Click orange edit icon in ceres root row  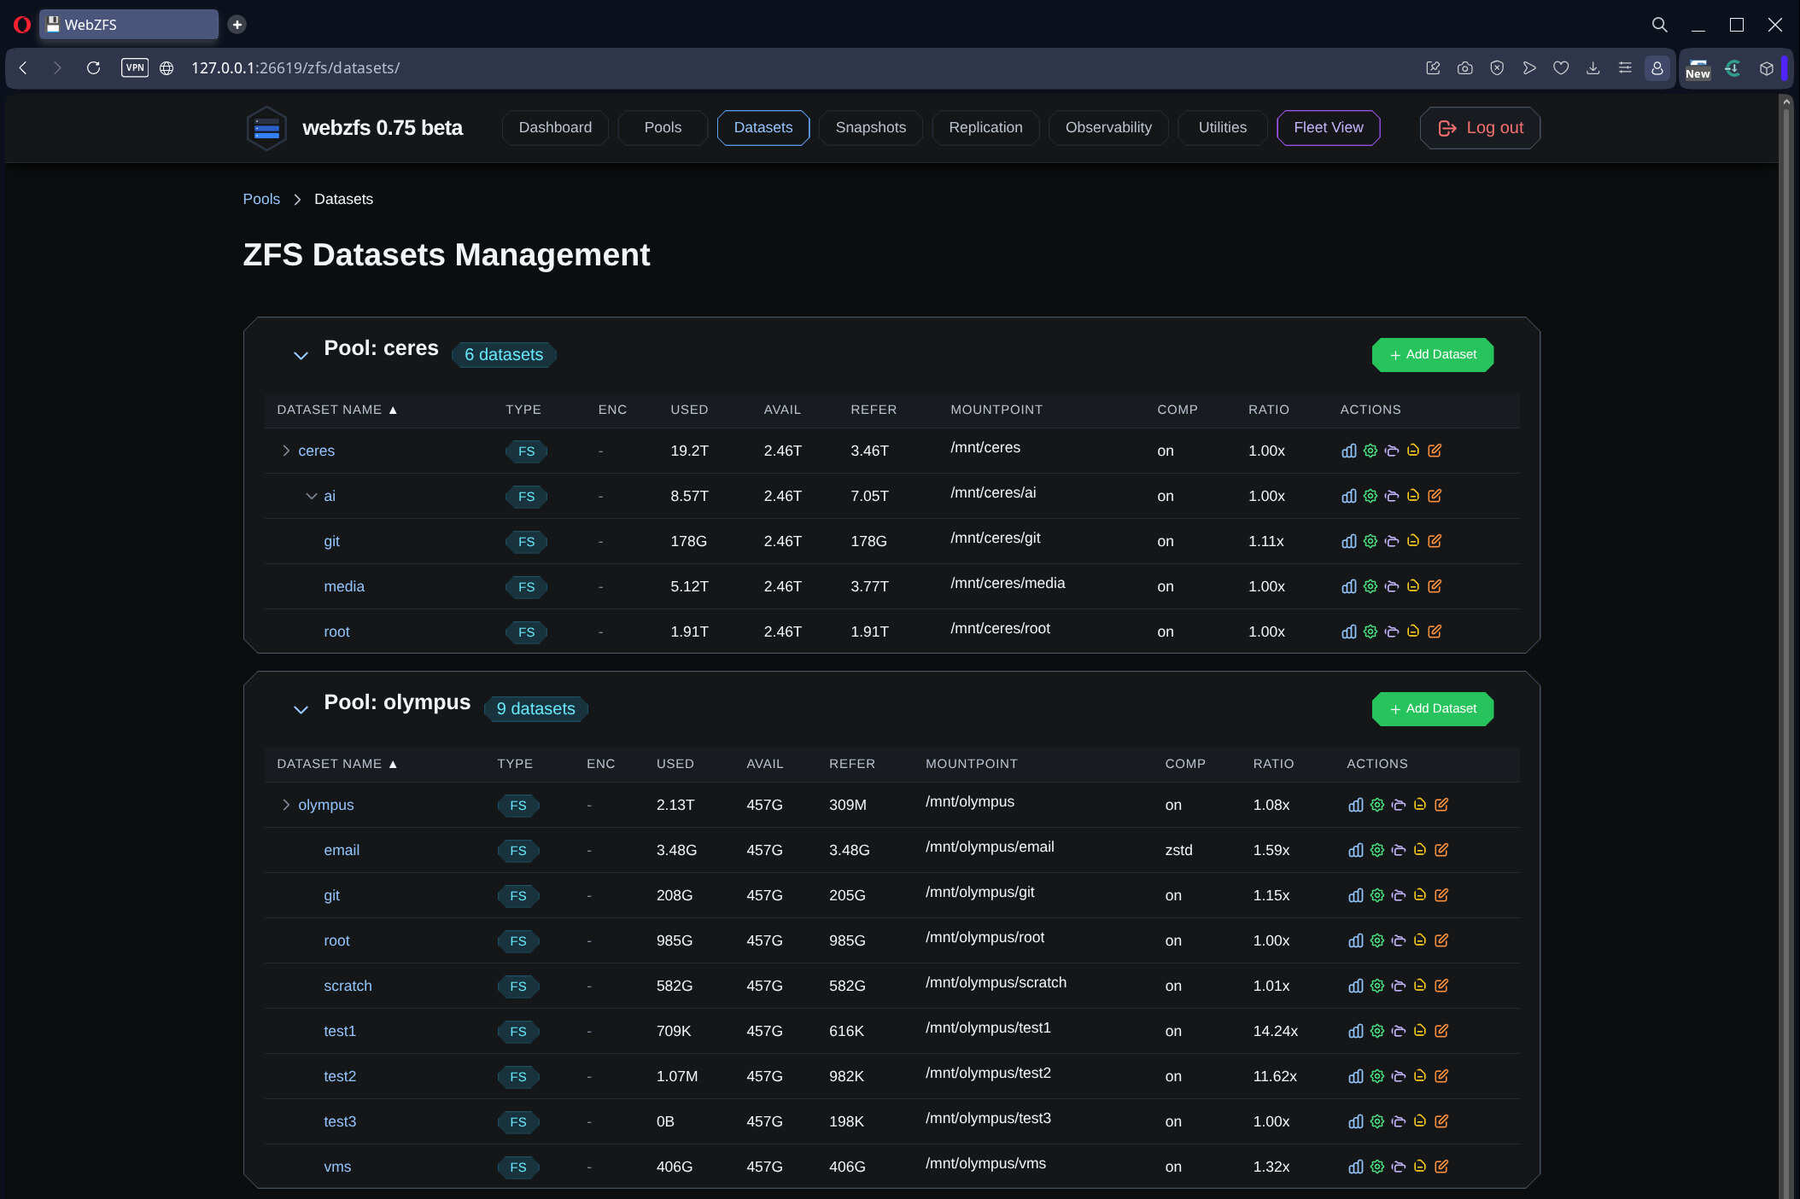tap(1434, 631)
